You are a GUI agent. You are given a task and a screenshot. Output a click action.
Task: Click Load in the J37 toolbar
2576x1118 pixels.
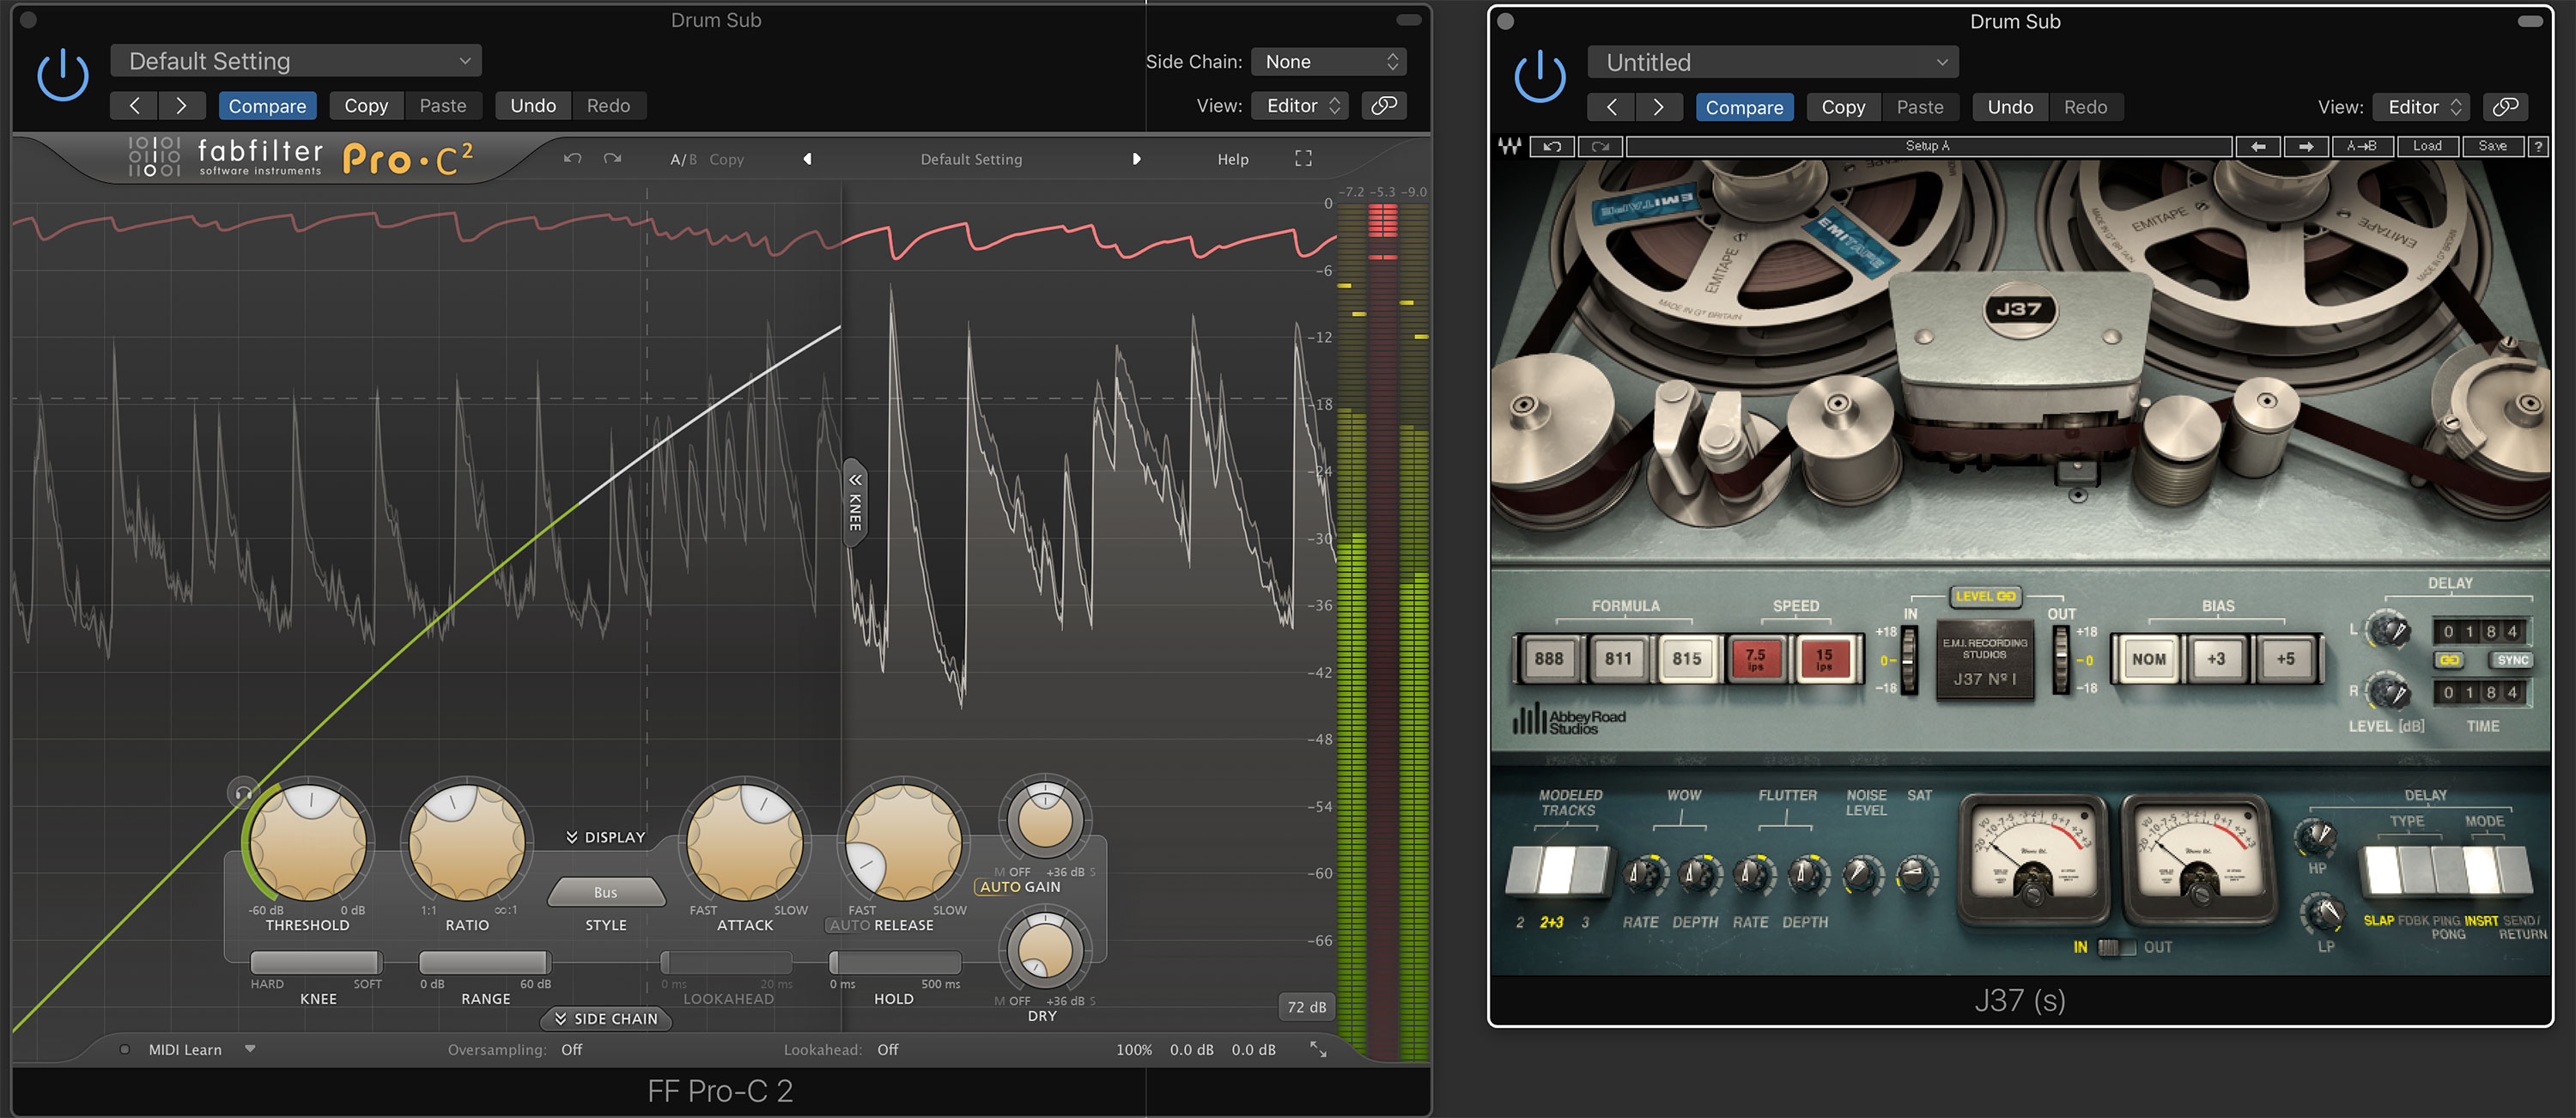2427,146
